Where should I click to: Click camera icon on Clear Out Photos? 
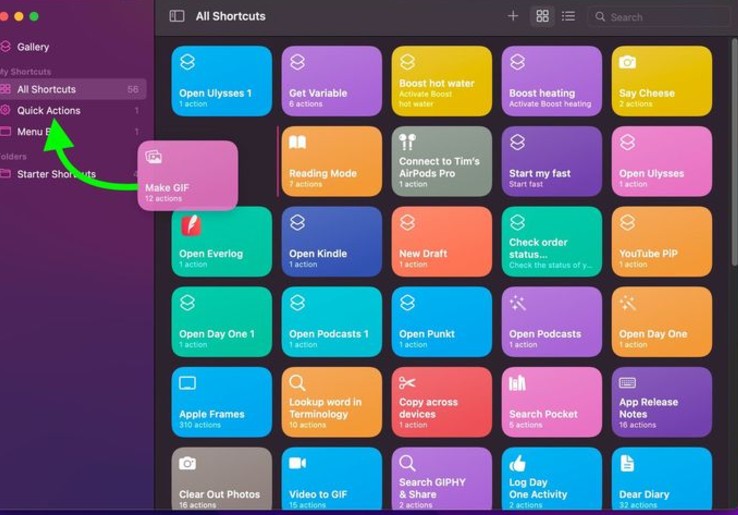pos(187,463)
